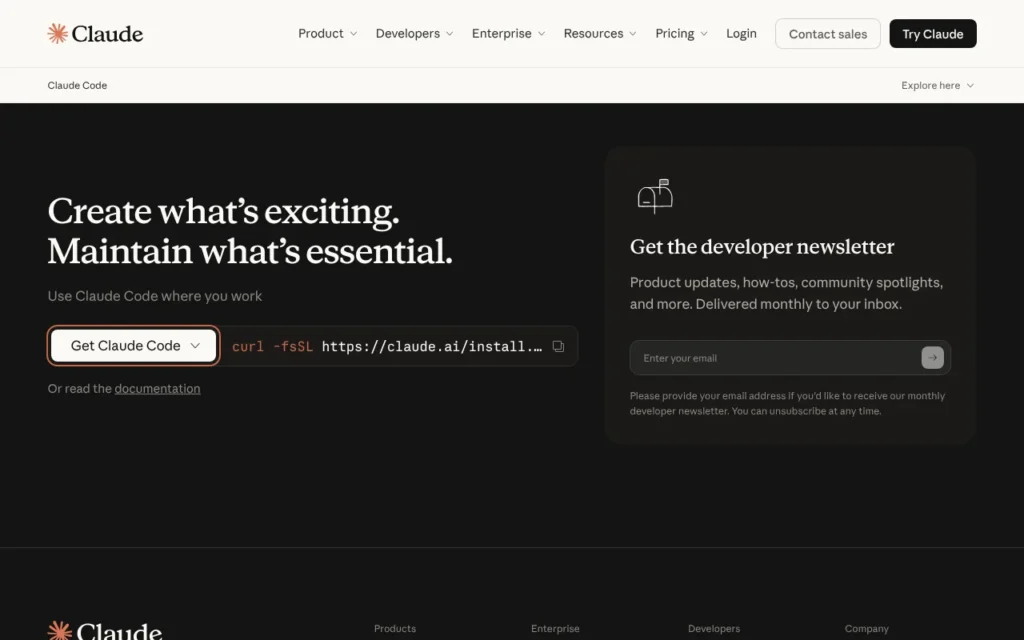Click the Claude Code breadcrumb label
1024x640 pixels.
[77, 86]
